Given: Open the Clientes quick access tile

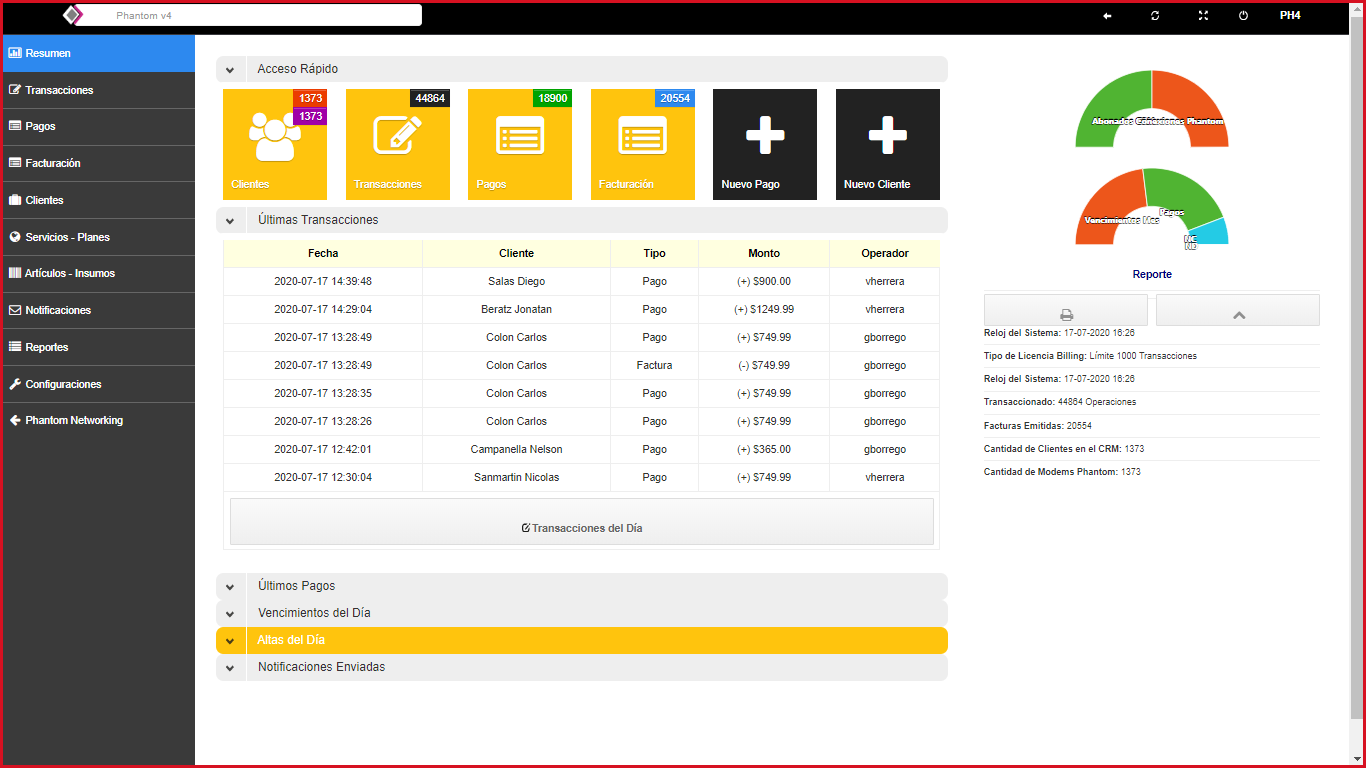Looking at the screenshot, I should pyautogui.click(x=274, y=144).
